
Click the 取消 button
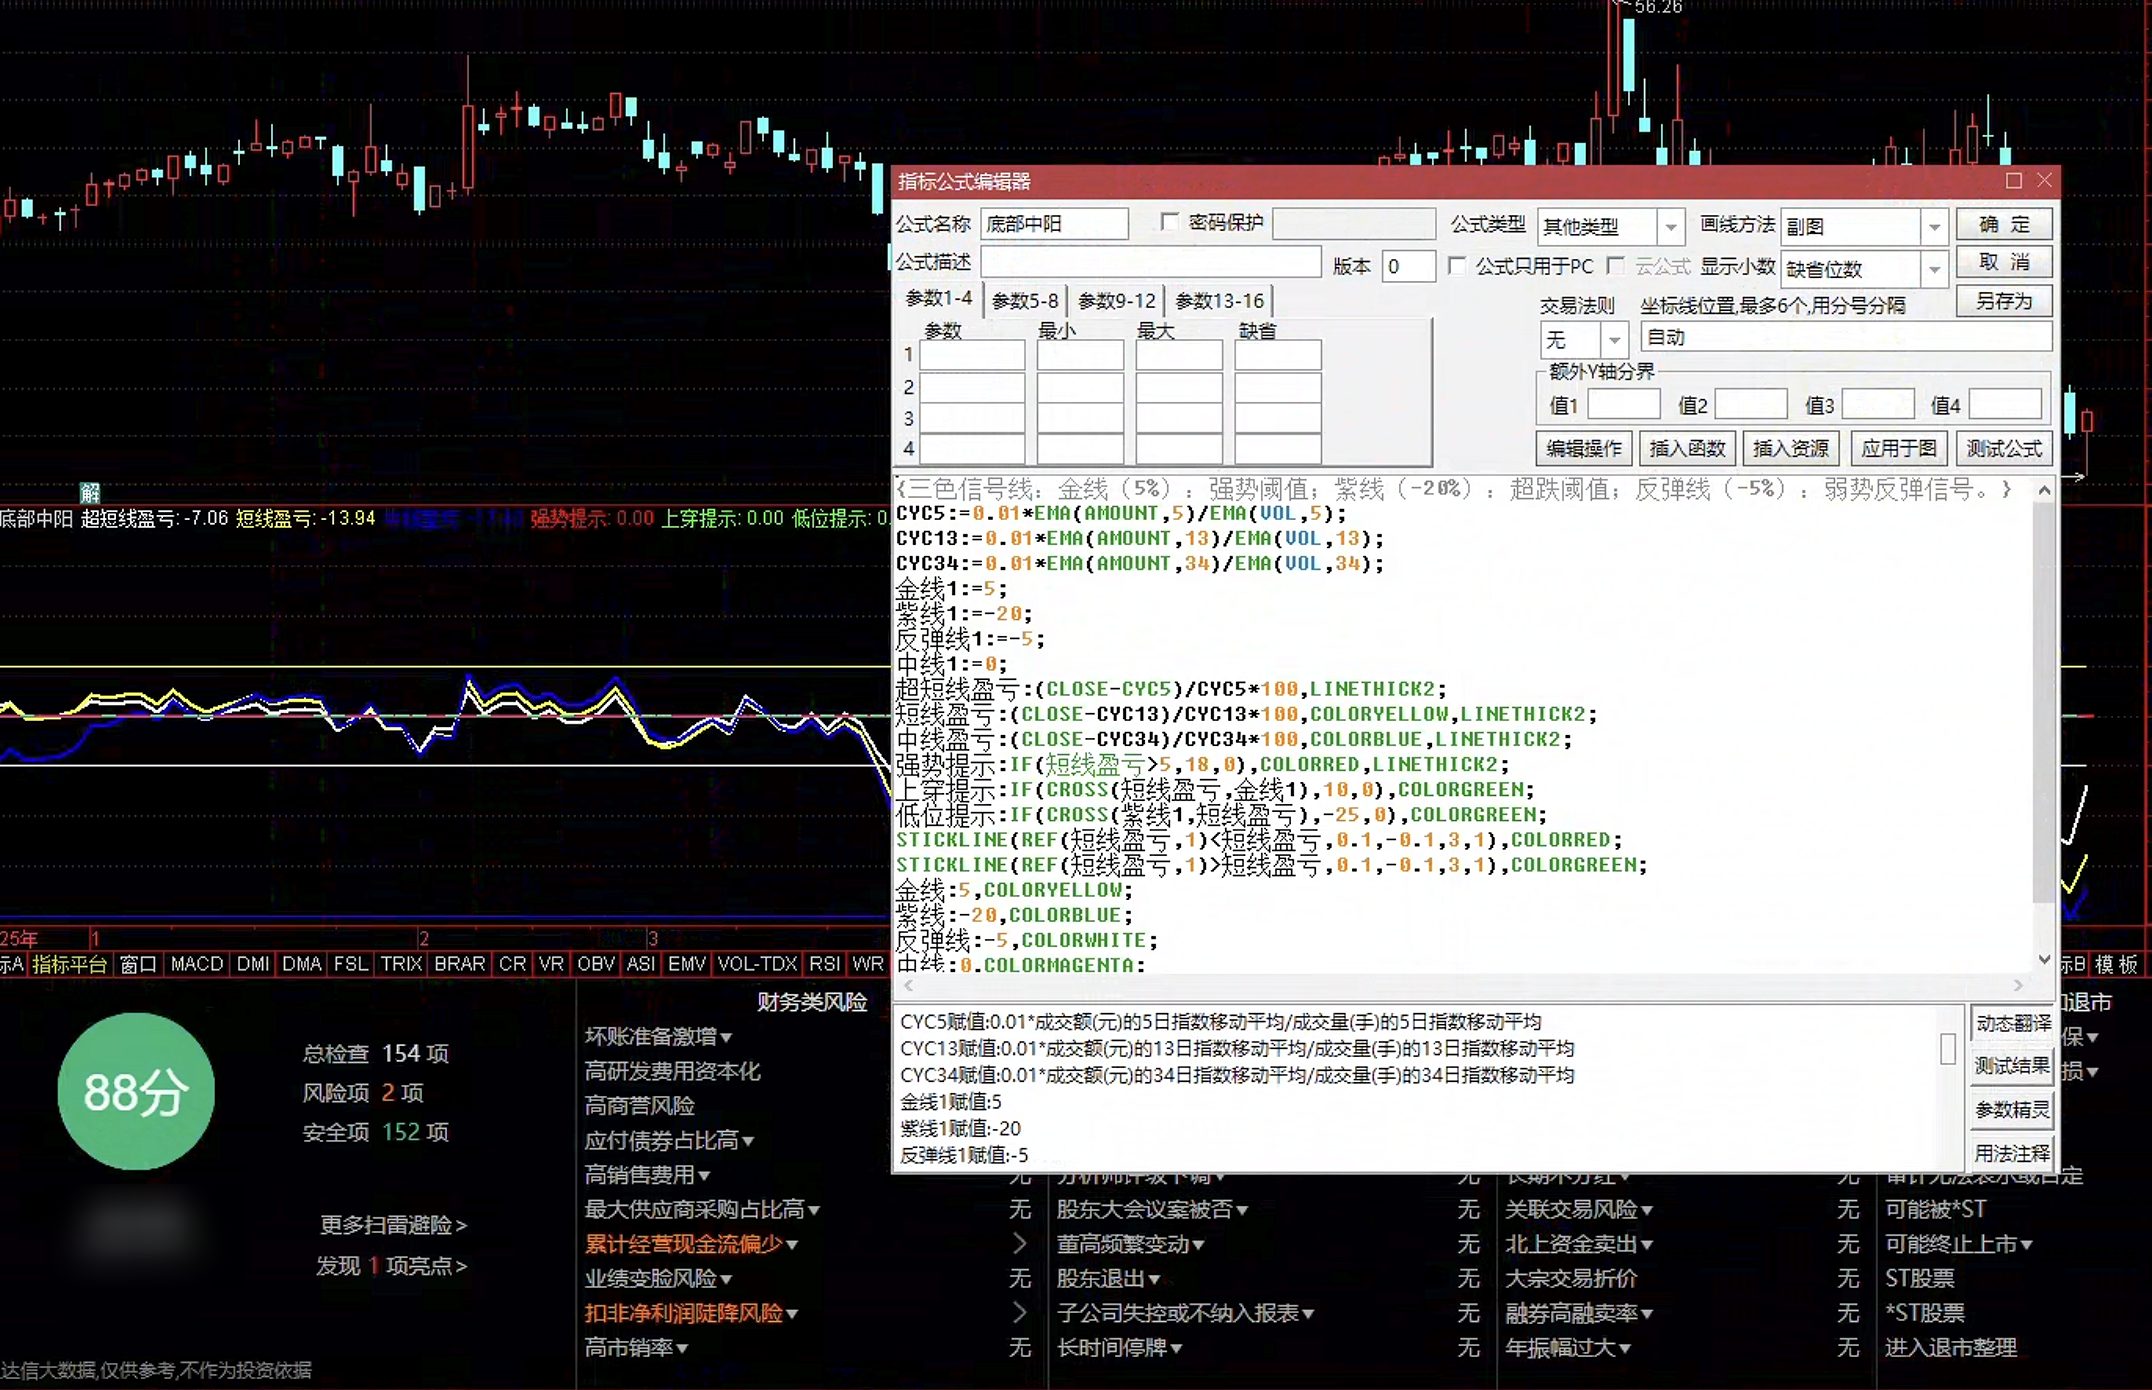pyautogui.click(x=2005, y=262)
